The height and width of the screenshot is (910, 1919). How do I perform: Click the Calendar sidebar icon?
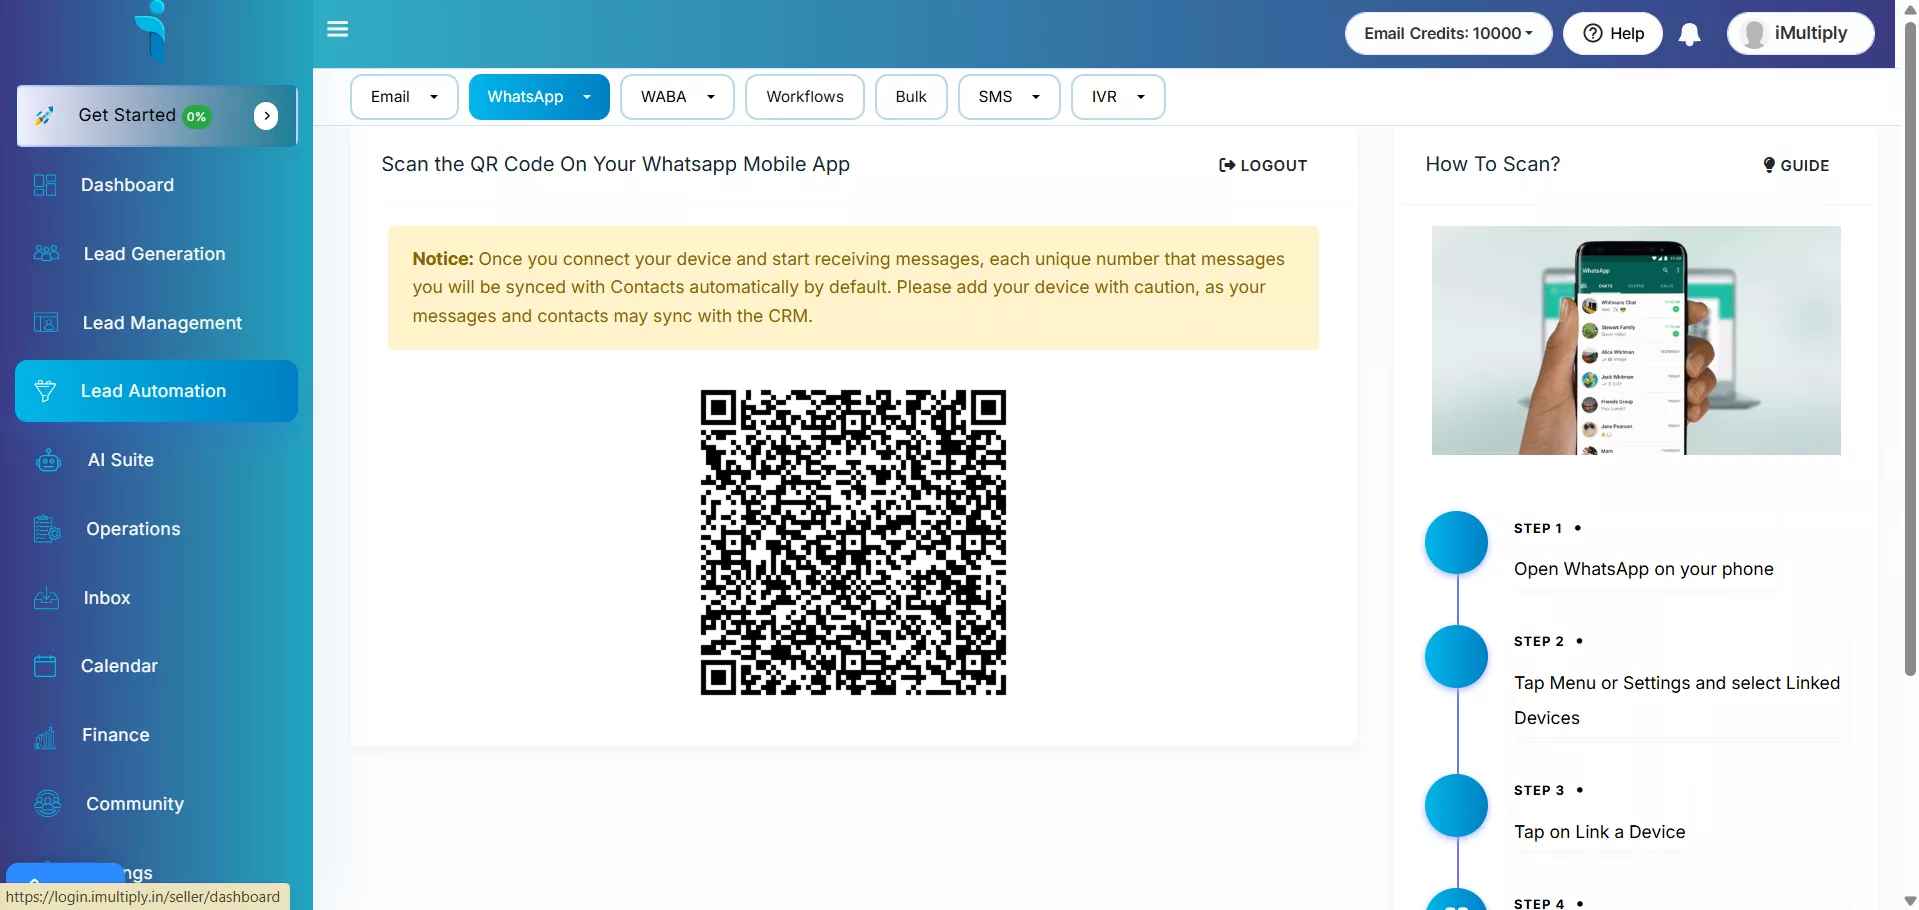pos(45,666)
